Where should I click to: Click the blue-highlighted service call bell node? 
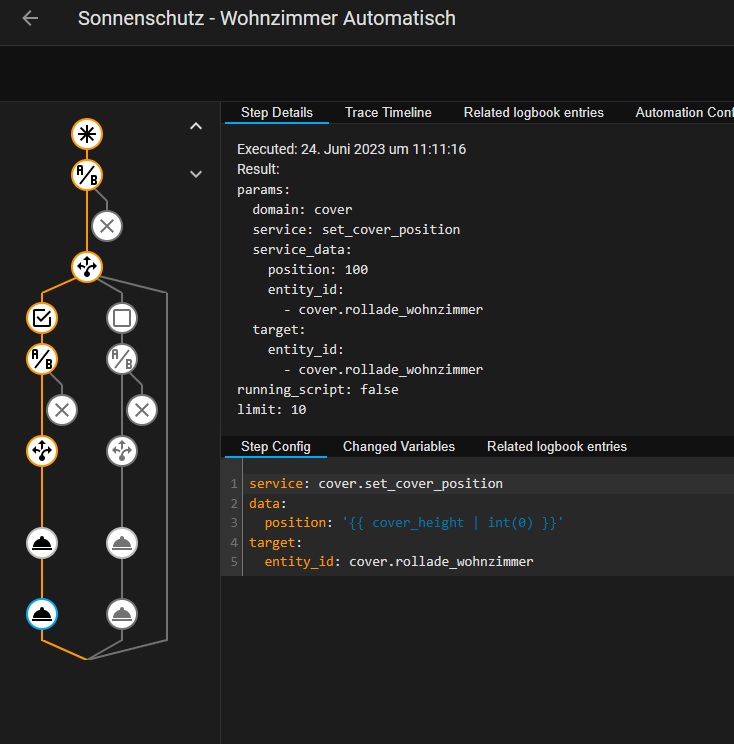click(x=42, y=613)
